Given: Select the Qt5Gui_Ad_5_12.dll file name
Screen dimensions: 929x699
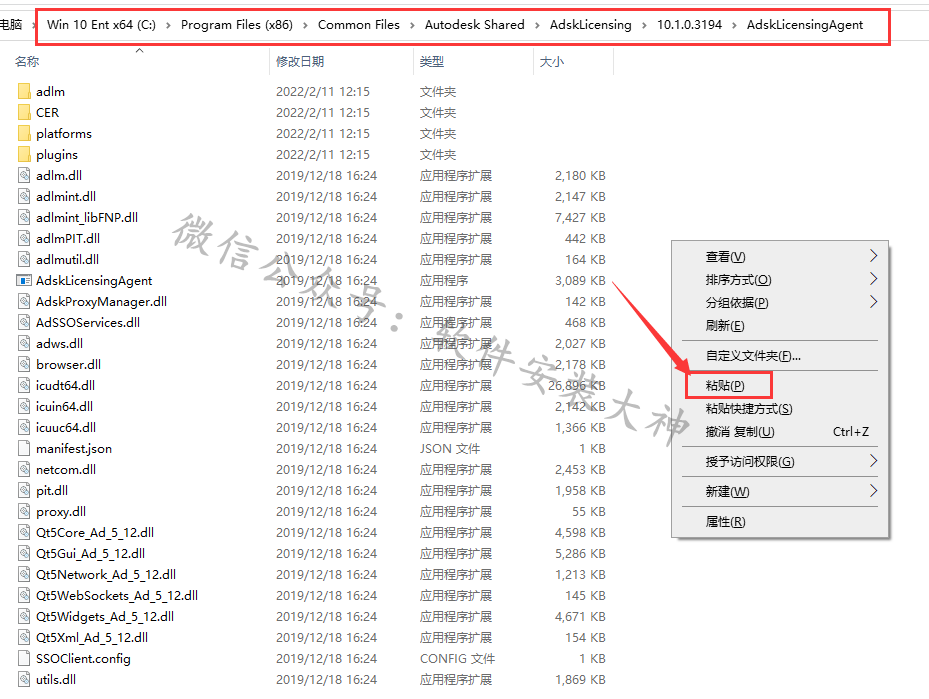Looking at the screenshot, I should pyautogui.click(x=91, y=554).
